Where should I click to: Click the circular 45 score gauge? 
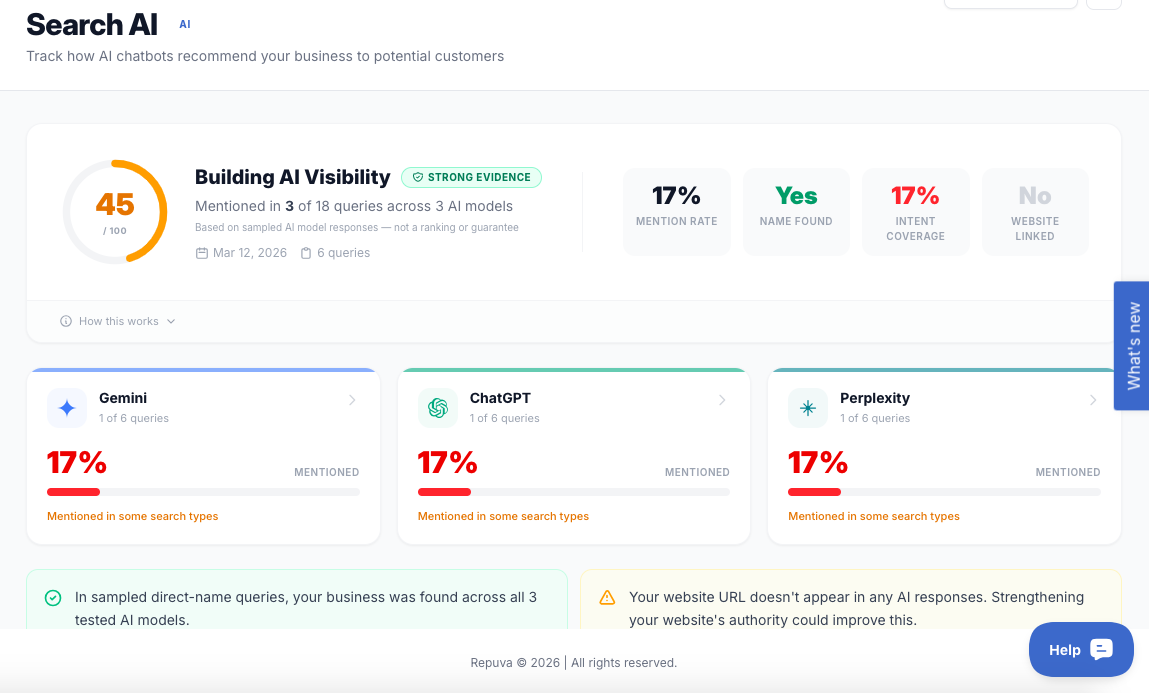point(115,212)
